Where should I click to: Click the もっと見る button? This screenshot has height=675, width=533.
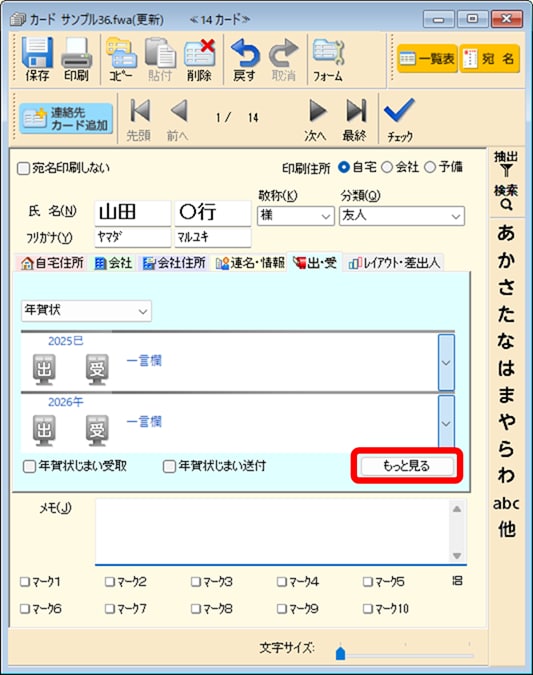407,466
